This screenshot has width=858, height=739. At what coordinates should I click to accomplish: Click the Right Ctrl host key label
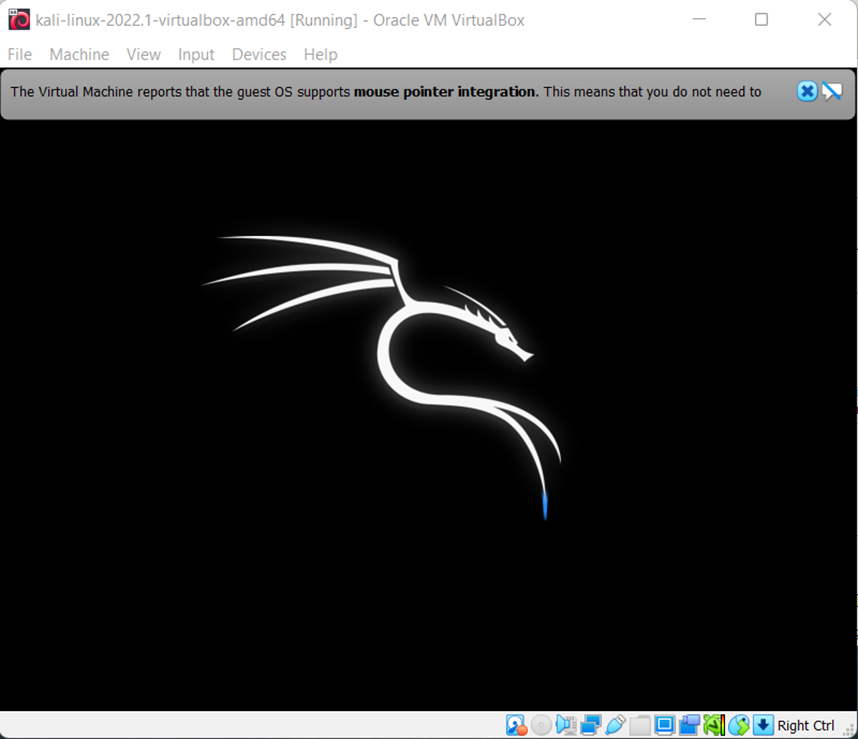pyautogui.click(x=805, y=725)
